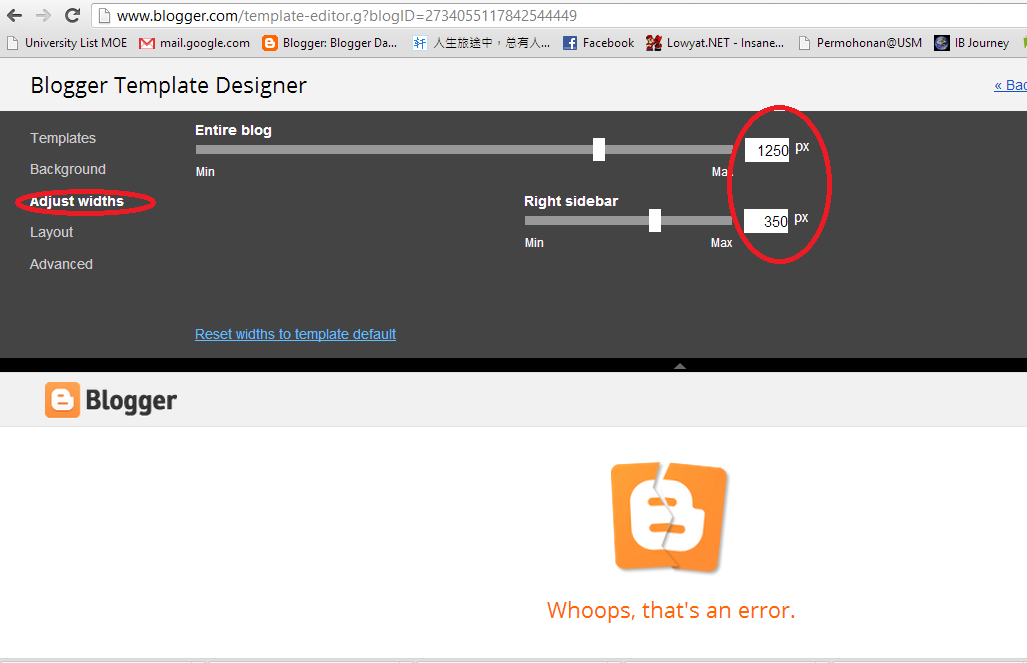Click the Blogger logo in the preview pane
Viewport: 1027px width, 663px height.
[110, 399]
